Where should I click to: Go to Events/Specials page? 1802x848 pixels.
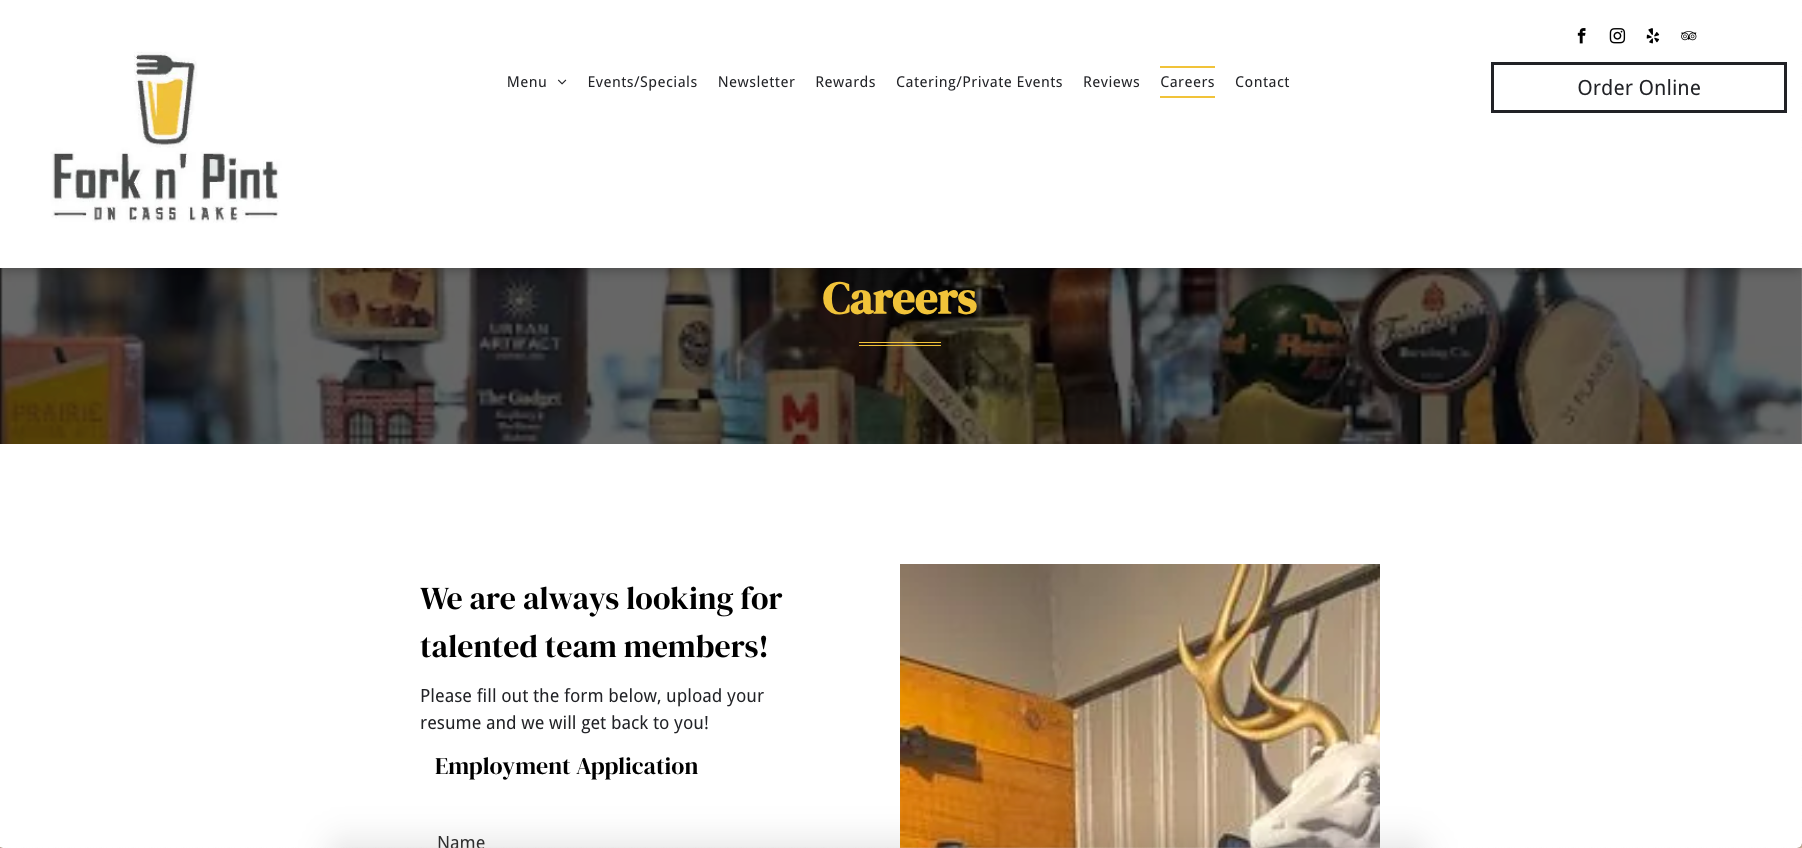tap(642, 82)
